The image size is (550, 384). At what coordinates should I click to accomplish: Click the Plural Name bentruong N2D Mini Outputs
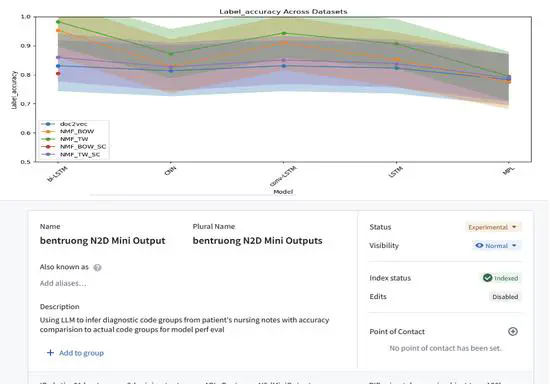[x=257, y=241]
